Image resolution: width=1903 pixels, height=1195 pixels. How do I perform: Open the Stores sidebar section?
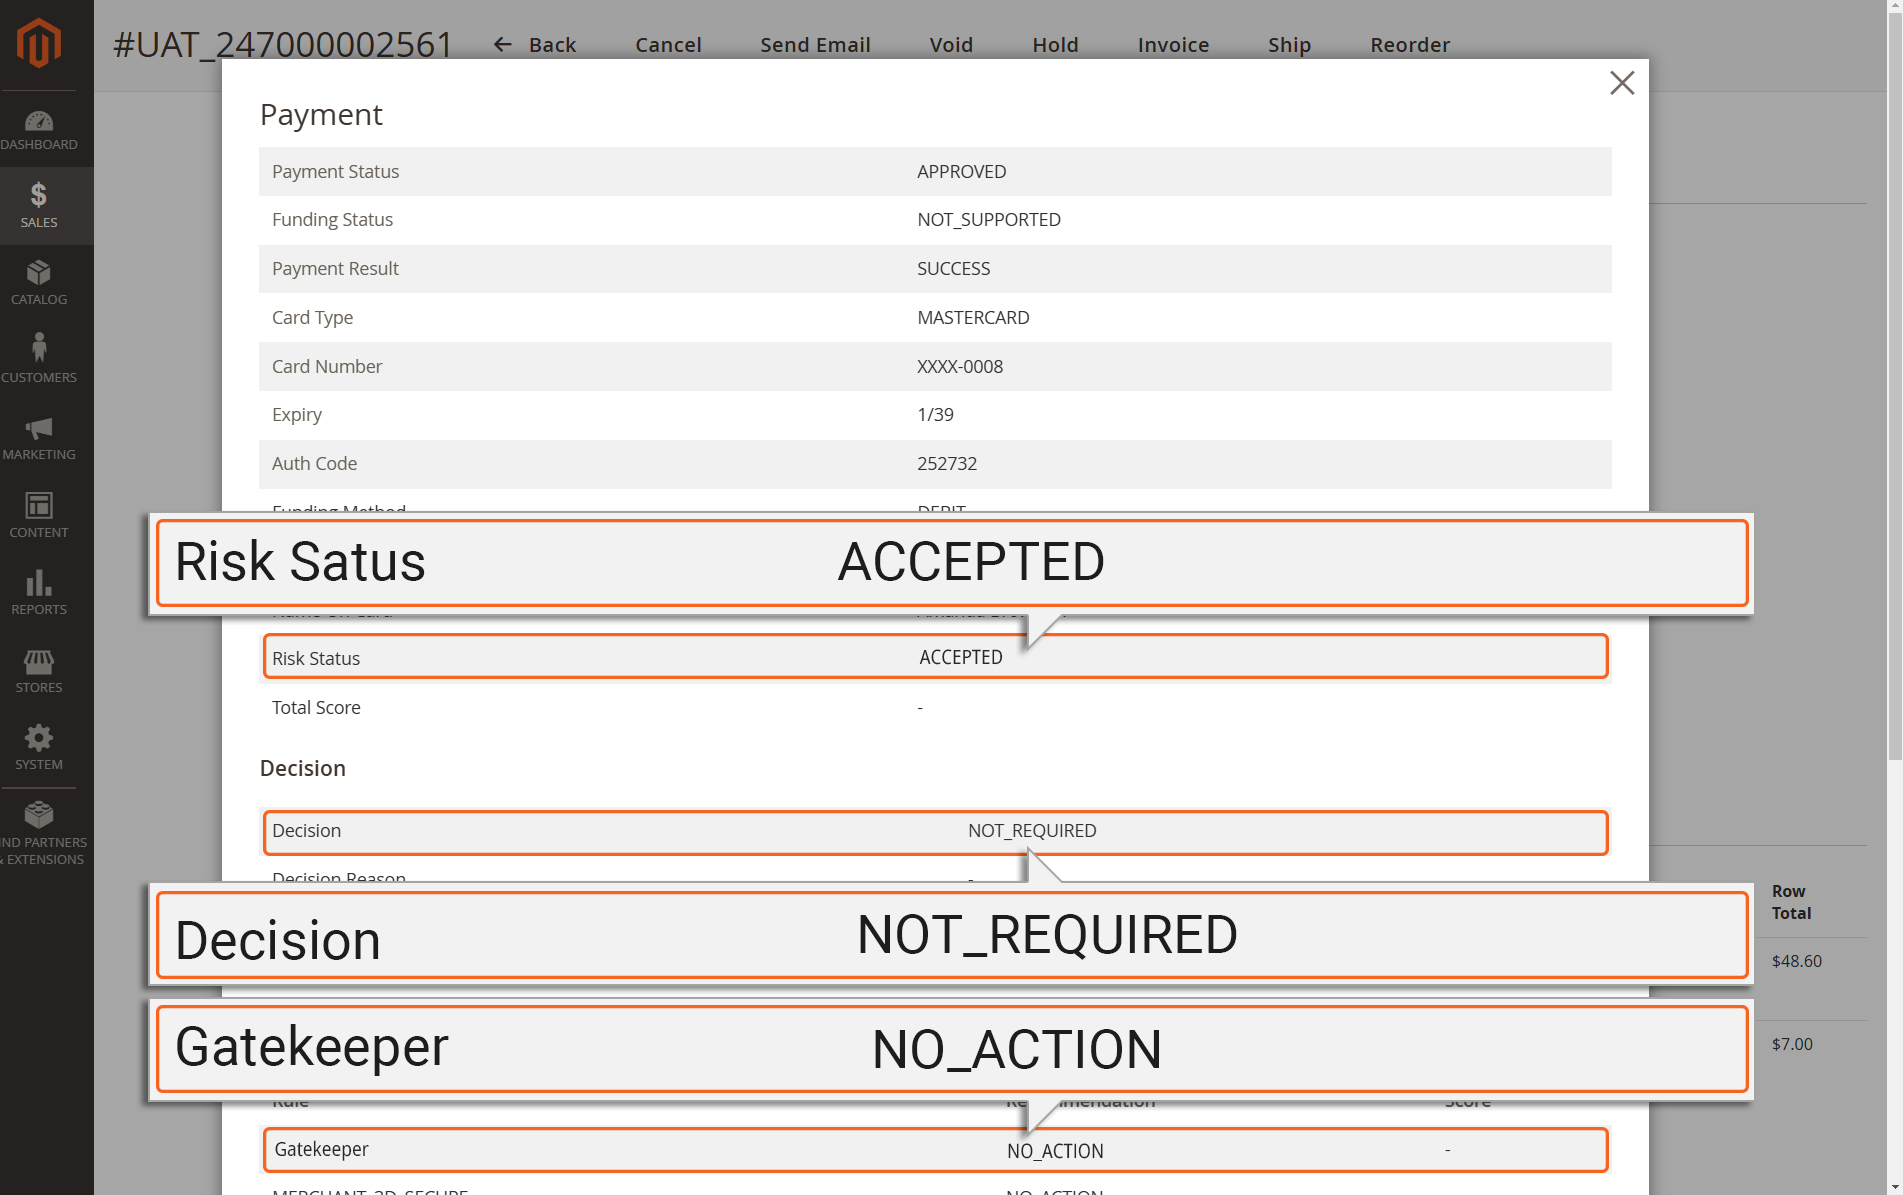[39, 670]
